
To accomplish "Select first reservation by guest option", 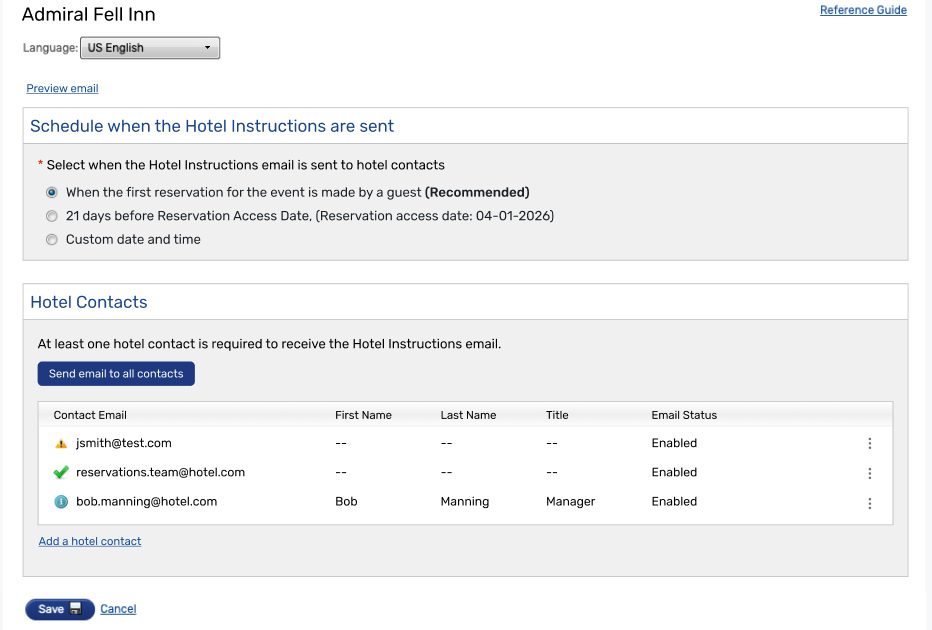I will [52, 192].
